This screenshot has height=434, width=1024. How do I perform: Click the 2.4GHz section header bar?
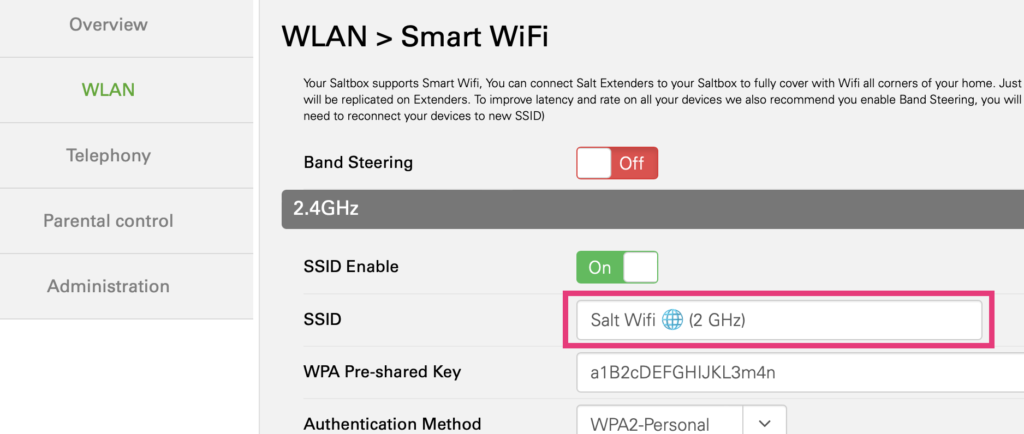point(650,210)
